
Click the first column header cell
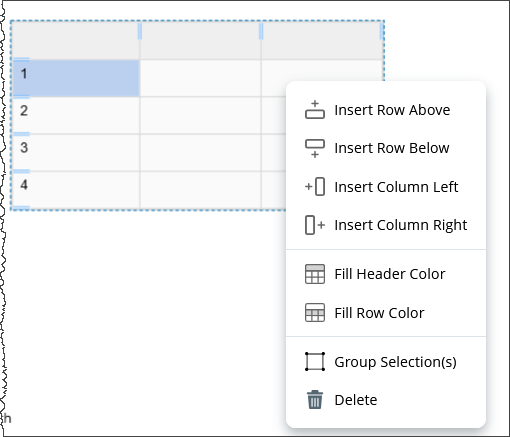[76, 41]
